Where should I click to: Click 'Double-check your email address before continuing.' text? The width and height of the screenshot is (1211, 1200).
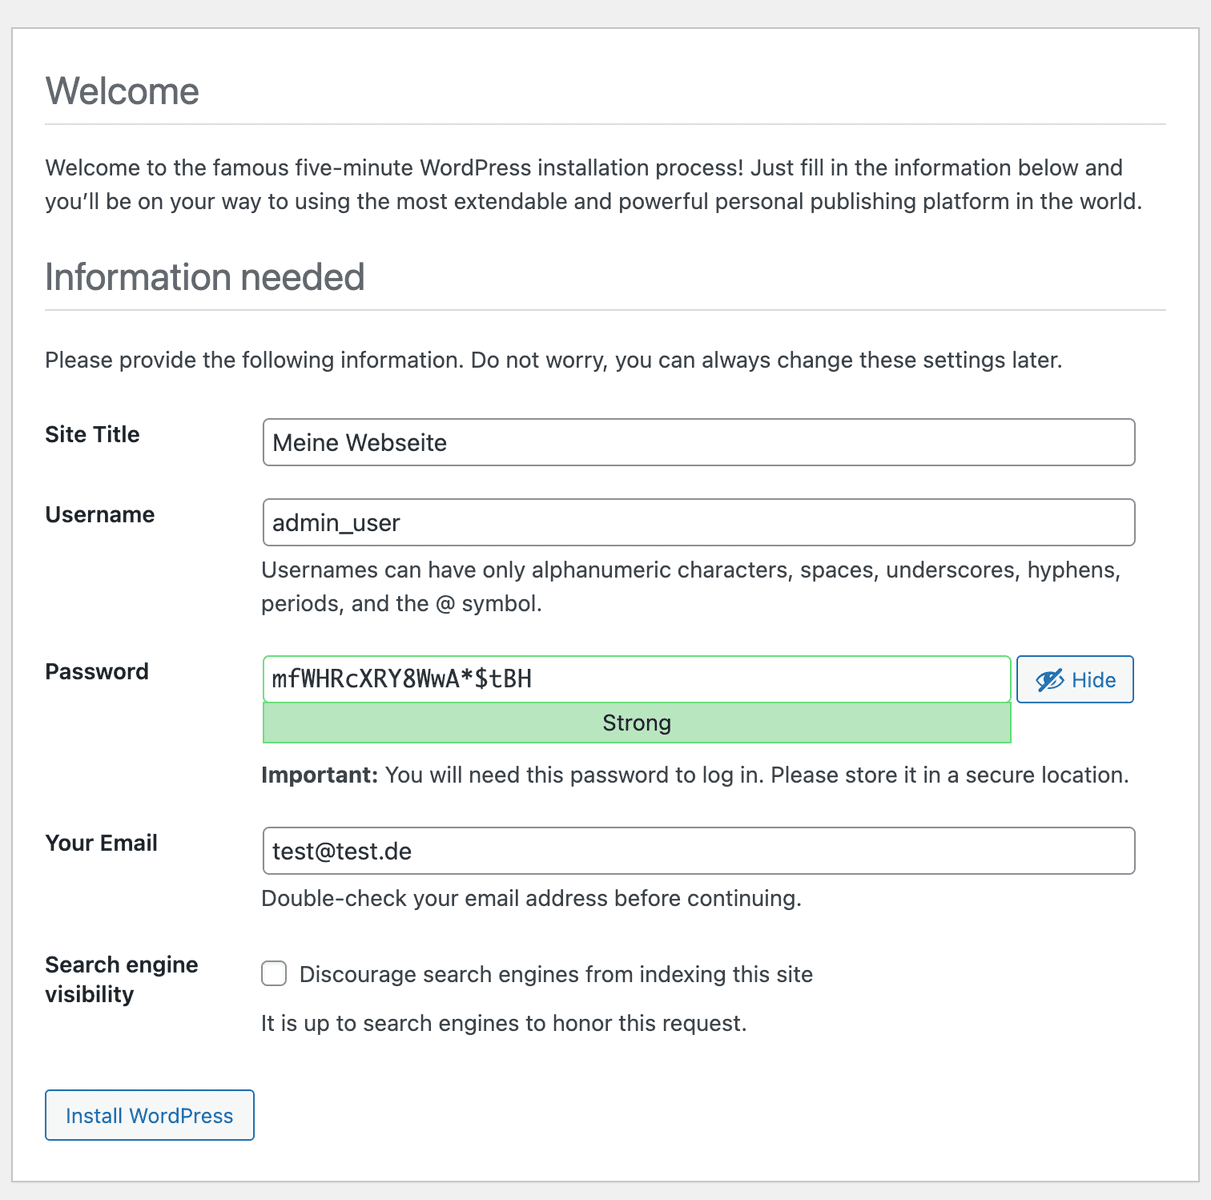pos(531,898)
